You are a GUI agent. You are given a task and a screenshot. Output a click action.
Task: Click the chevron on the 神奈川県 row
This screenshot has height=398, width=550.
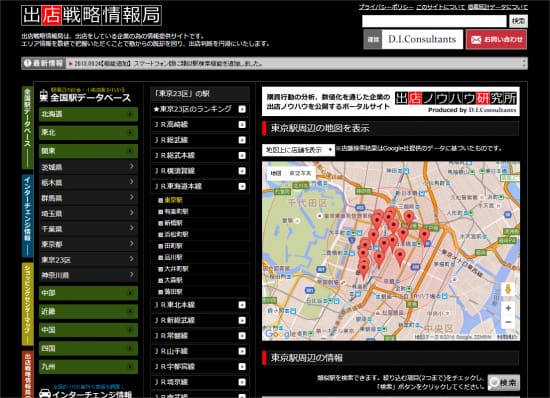(x=132, y=274)
